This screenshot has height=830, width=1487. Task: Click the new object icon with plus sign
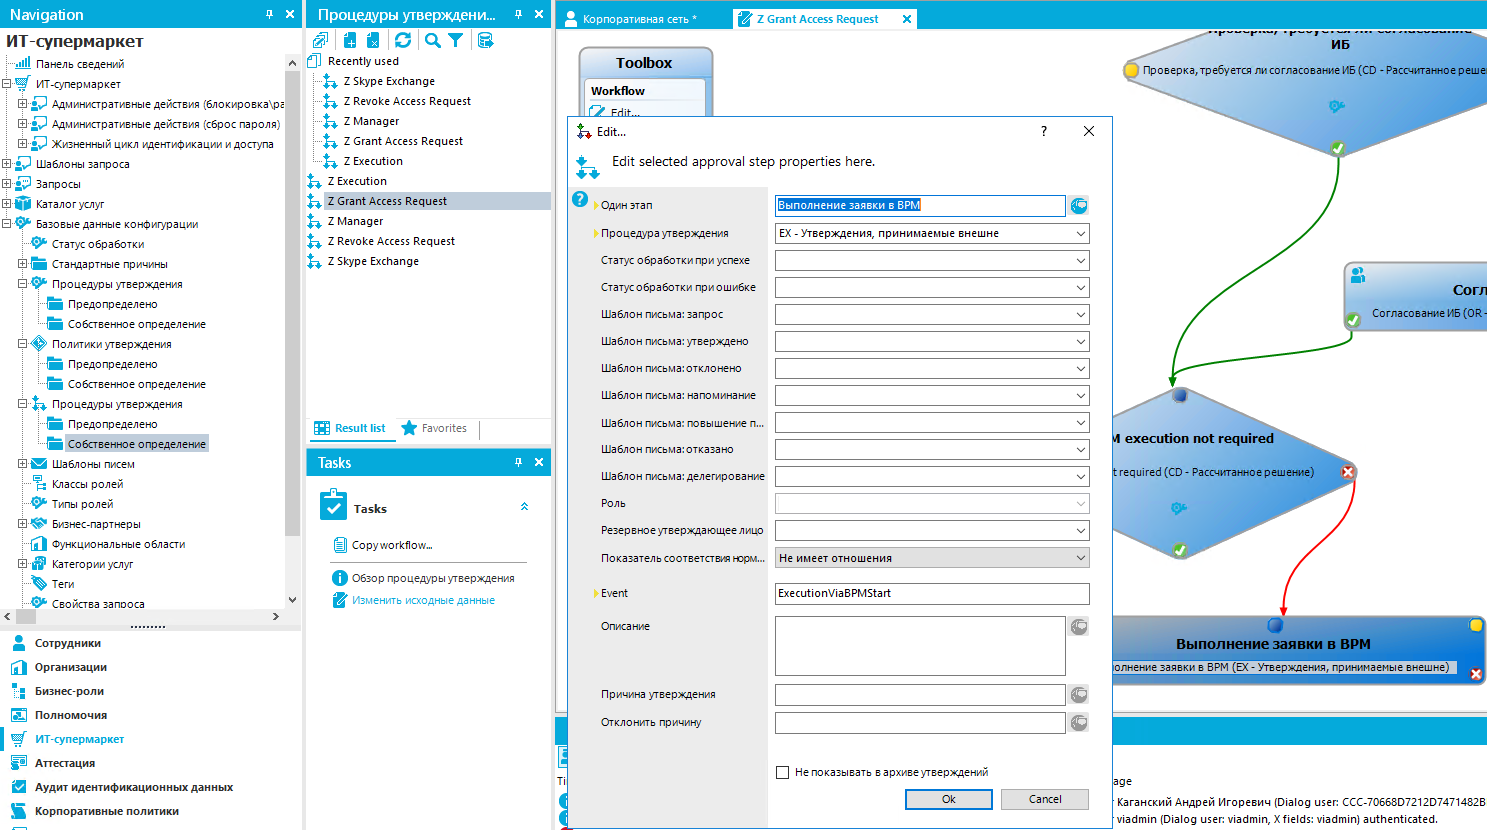[x=350, y=40]
